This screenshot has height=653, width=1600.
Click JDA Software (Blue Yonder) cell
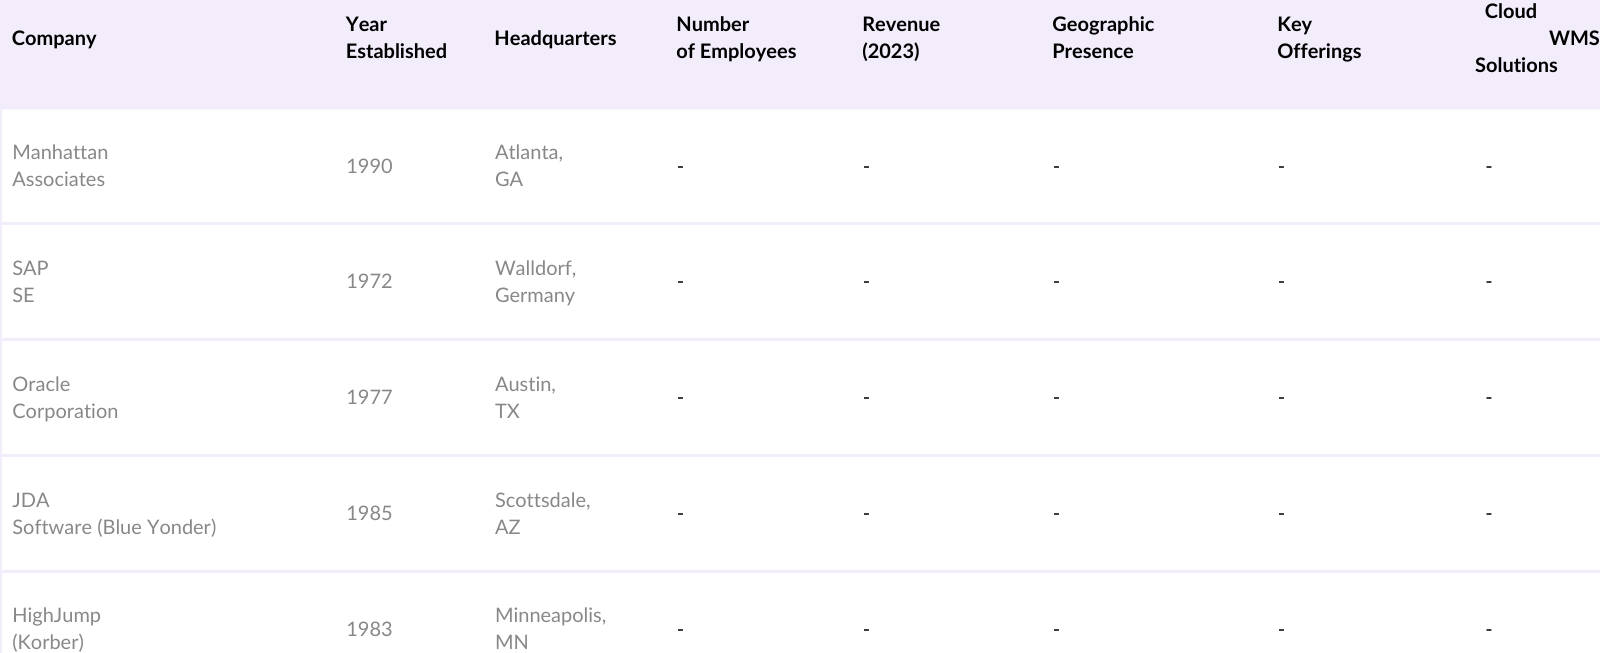114,513
